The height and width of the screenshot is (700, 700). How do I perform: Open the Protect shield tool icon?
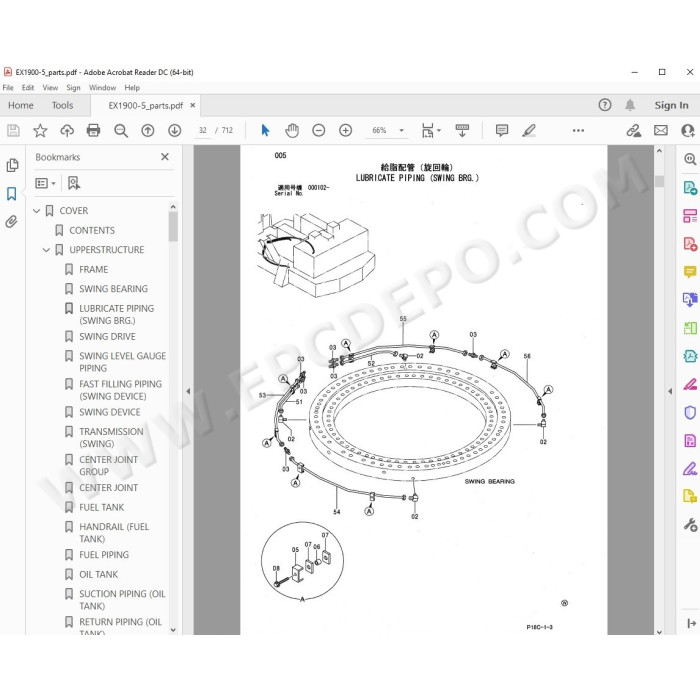[x=690, y=412]
